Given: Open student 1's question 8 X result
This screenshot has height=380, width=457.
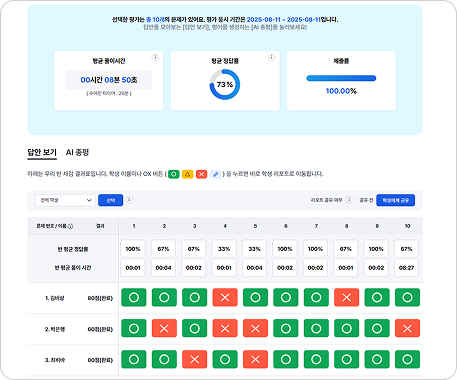Looking at the screenshot, I should [x=347, y=297].
